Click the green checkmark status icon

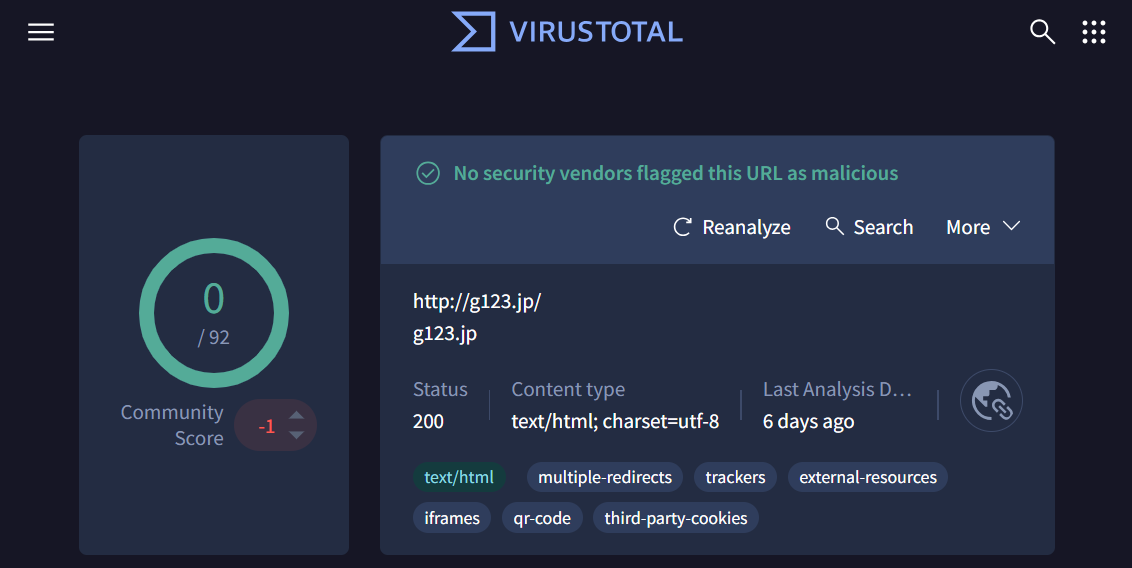pos(428,173)
